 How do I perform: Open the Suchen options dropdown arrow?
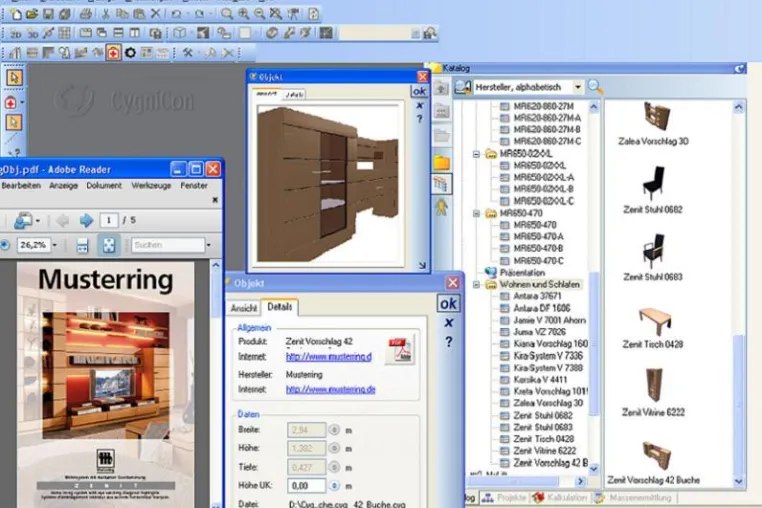[x=208, y=245]
